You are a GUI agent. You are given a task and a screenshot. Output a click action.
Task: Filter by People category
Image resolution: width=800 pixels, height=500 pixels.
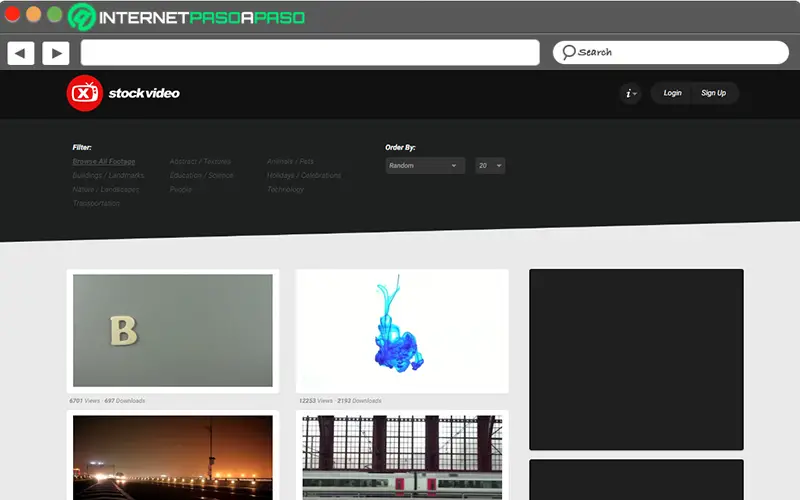[181, 189]
